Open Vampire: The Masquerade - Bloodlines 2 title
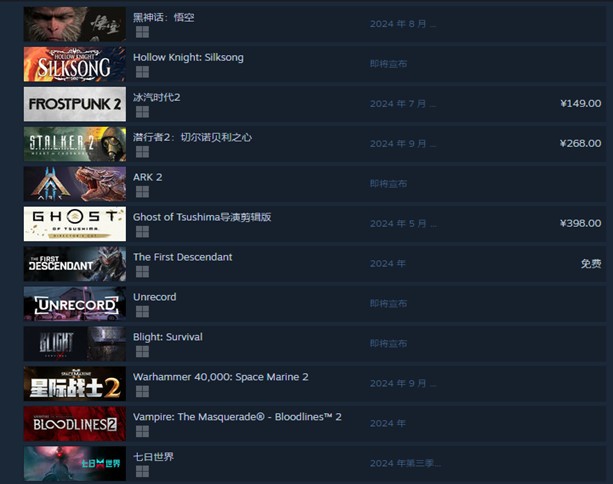 (237, 417)
